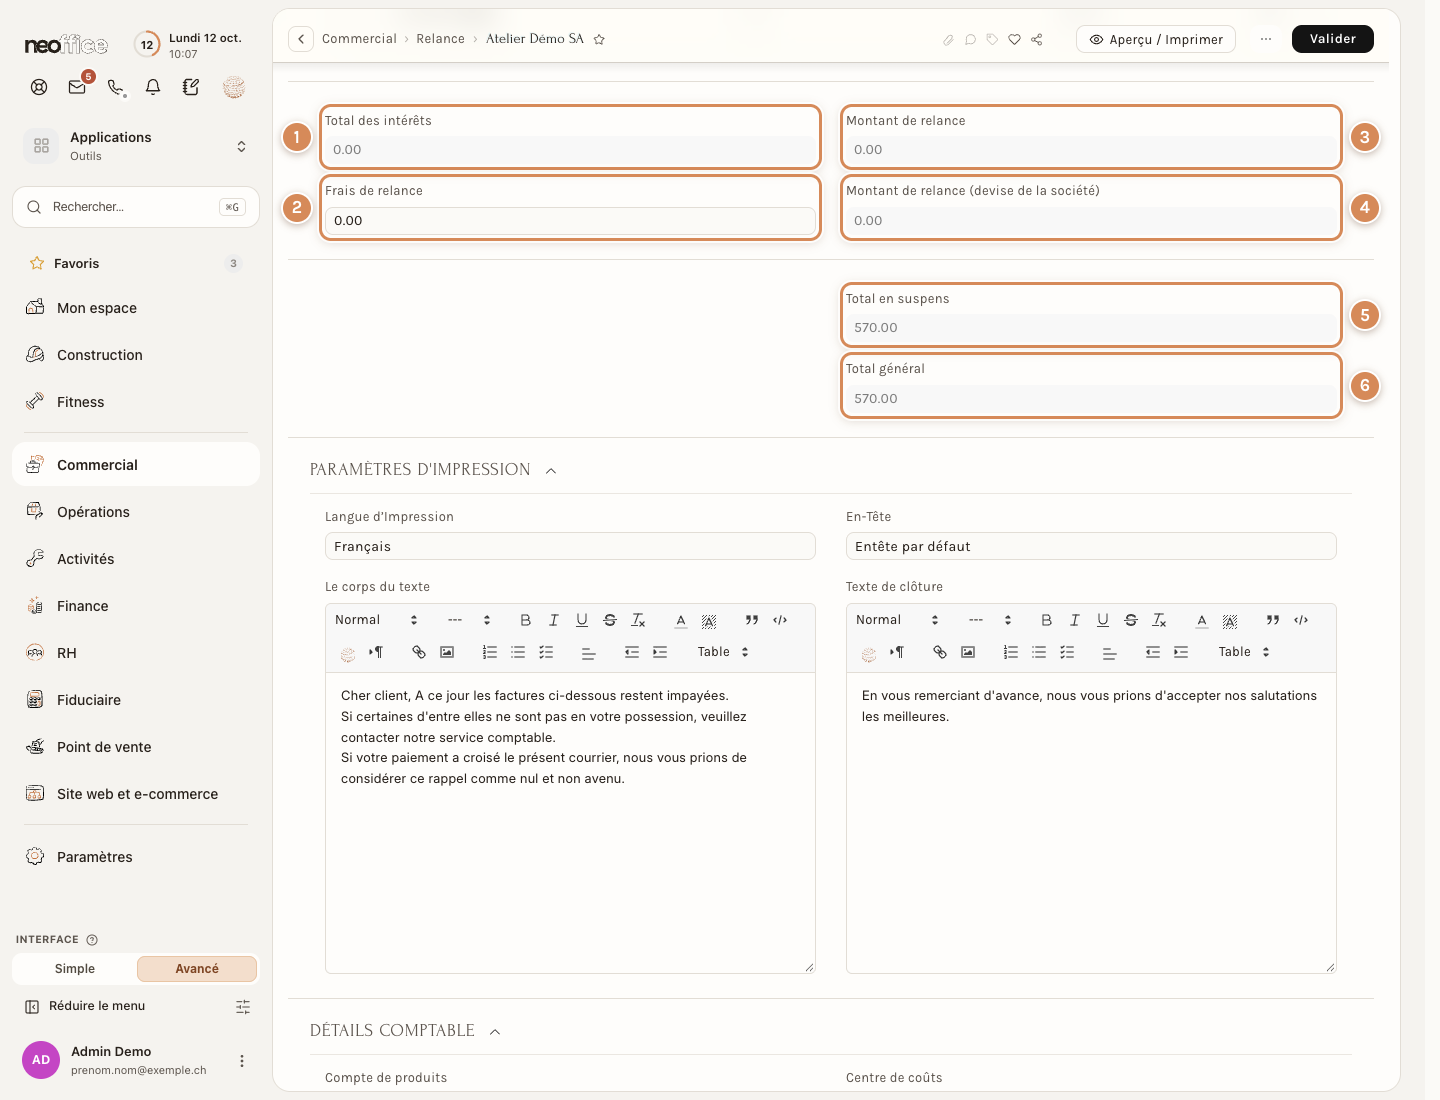
Task: Insert link in Texte de clôture editor
Action: click(940, 652)
